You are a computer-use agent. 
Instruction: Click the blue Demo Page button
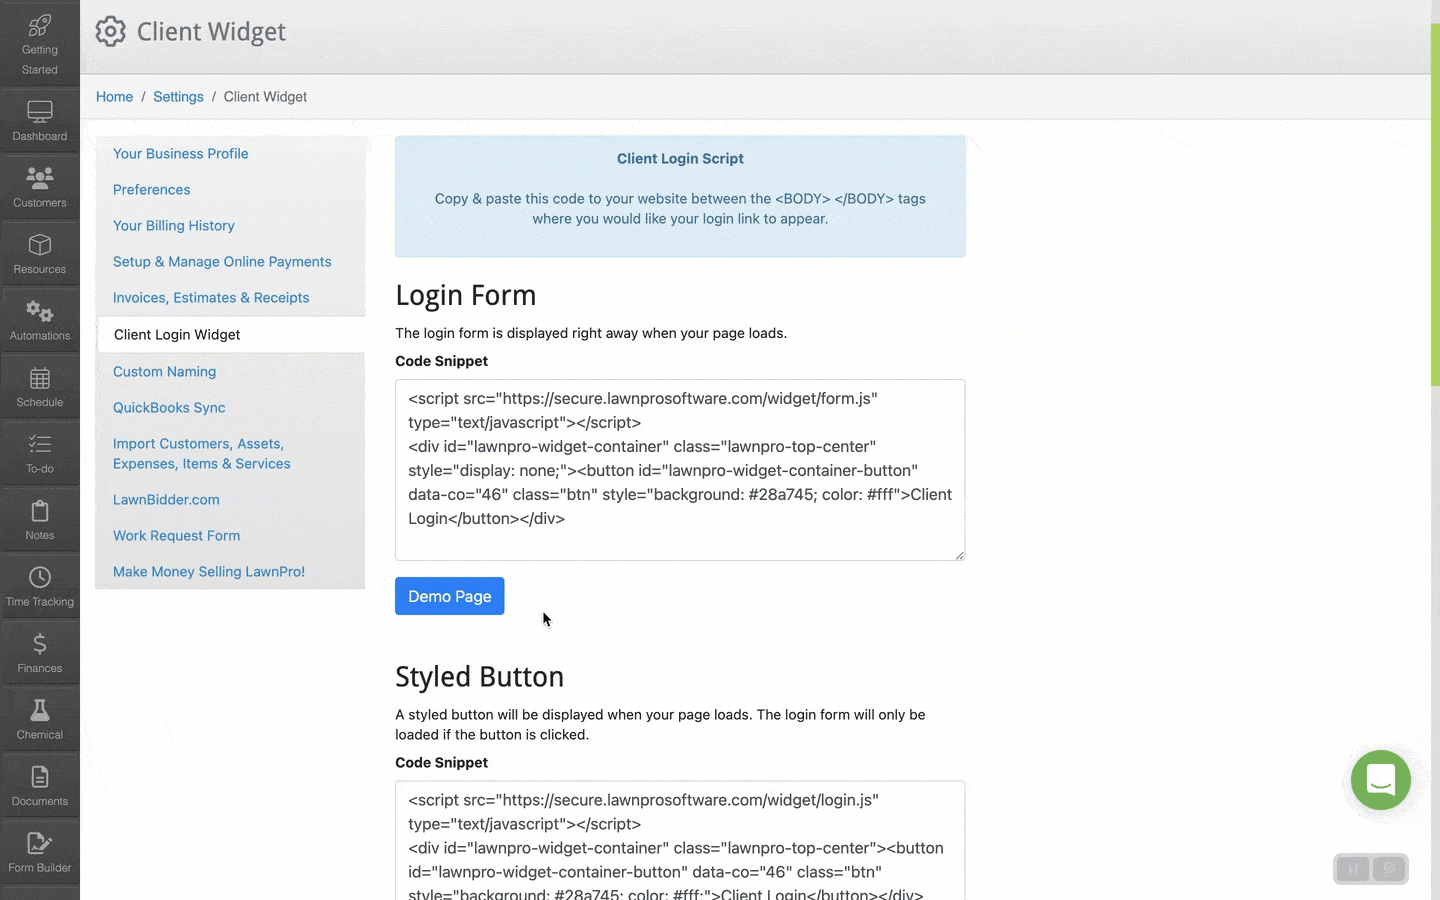tap(449, 596)
